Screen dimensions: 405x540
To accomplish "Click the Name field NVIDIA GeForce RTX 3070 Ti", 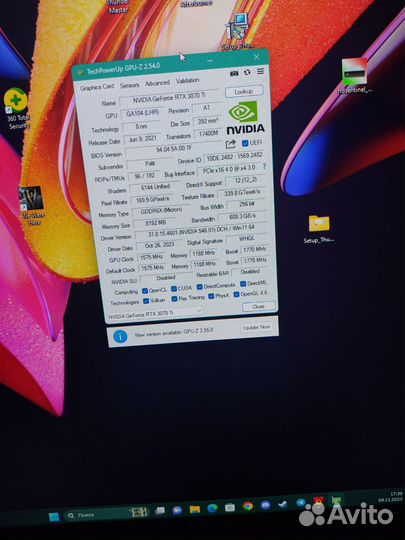I will pyautogui.click(x=169, y=98).
